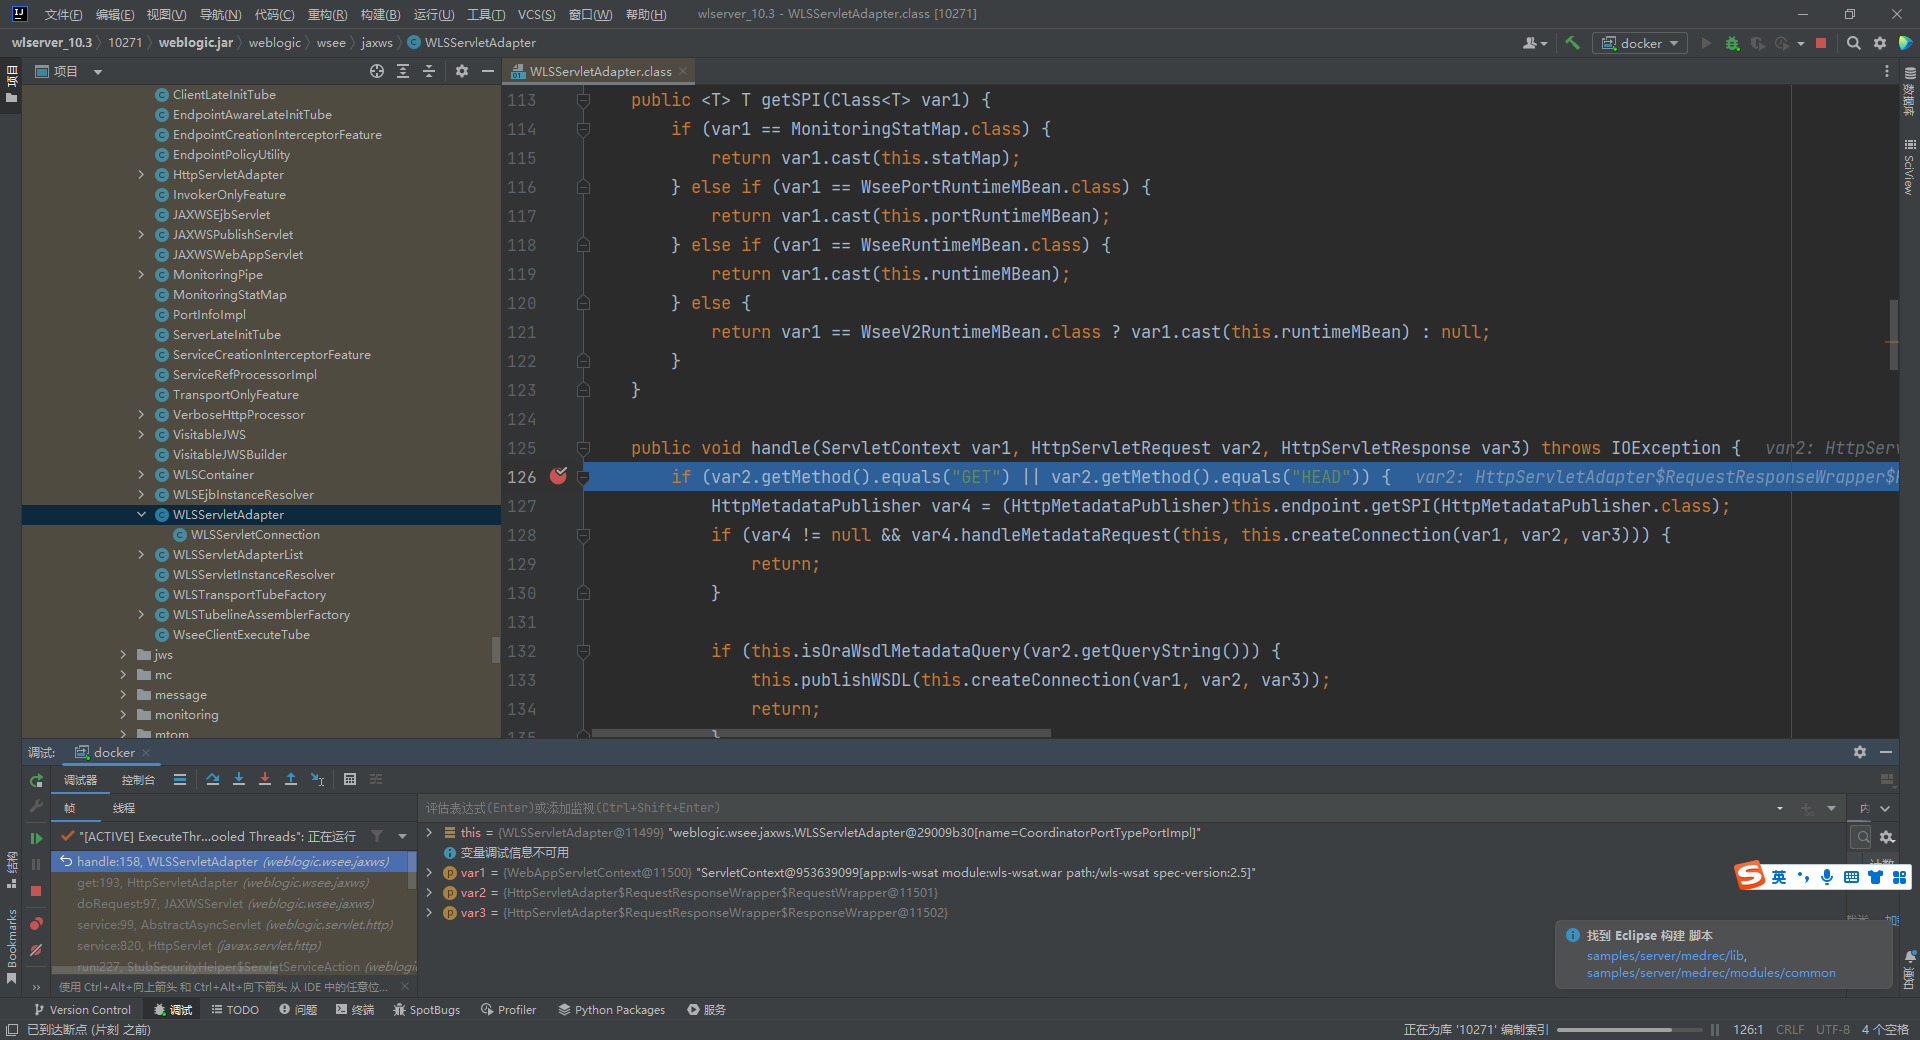Click Collapse All in project panel toolbar
1920x1040 pixels.
coord(429,71)
